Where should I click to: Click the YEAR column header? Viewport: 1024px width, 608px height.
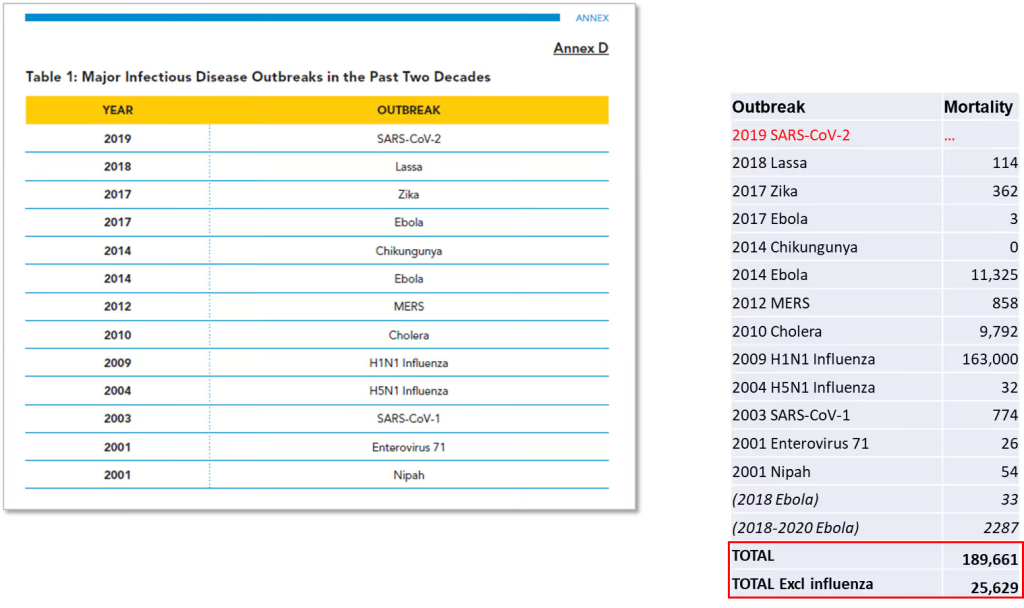pyautogui.click(x=118, y=110)
